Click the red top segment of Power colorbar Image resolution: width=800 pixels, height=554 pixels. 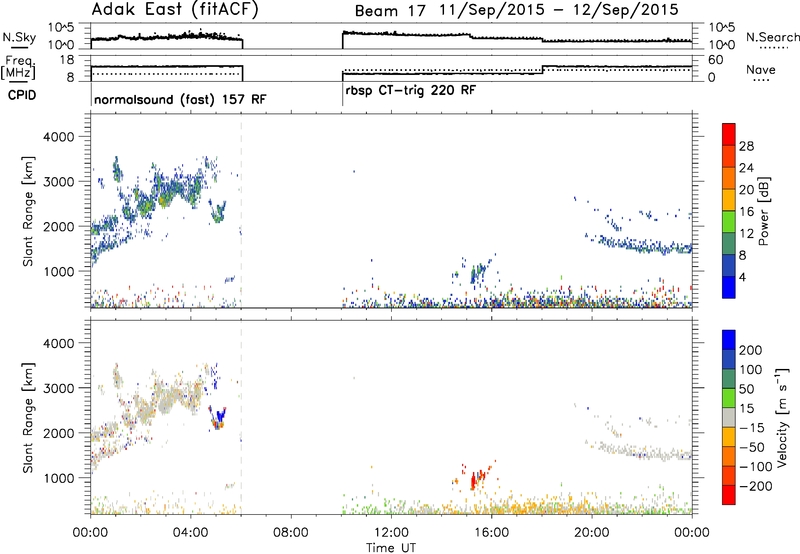point(729,135)
